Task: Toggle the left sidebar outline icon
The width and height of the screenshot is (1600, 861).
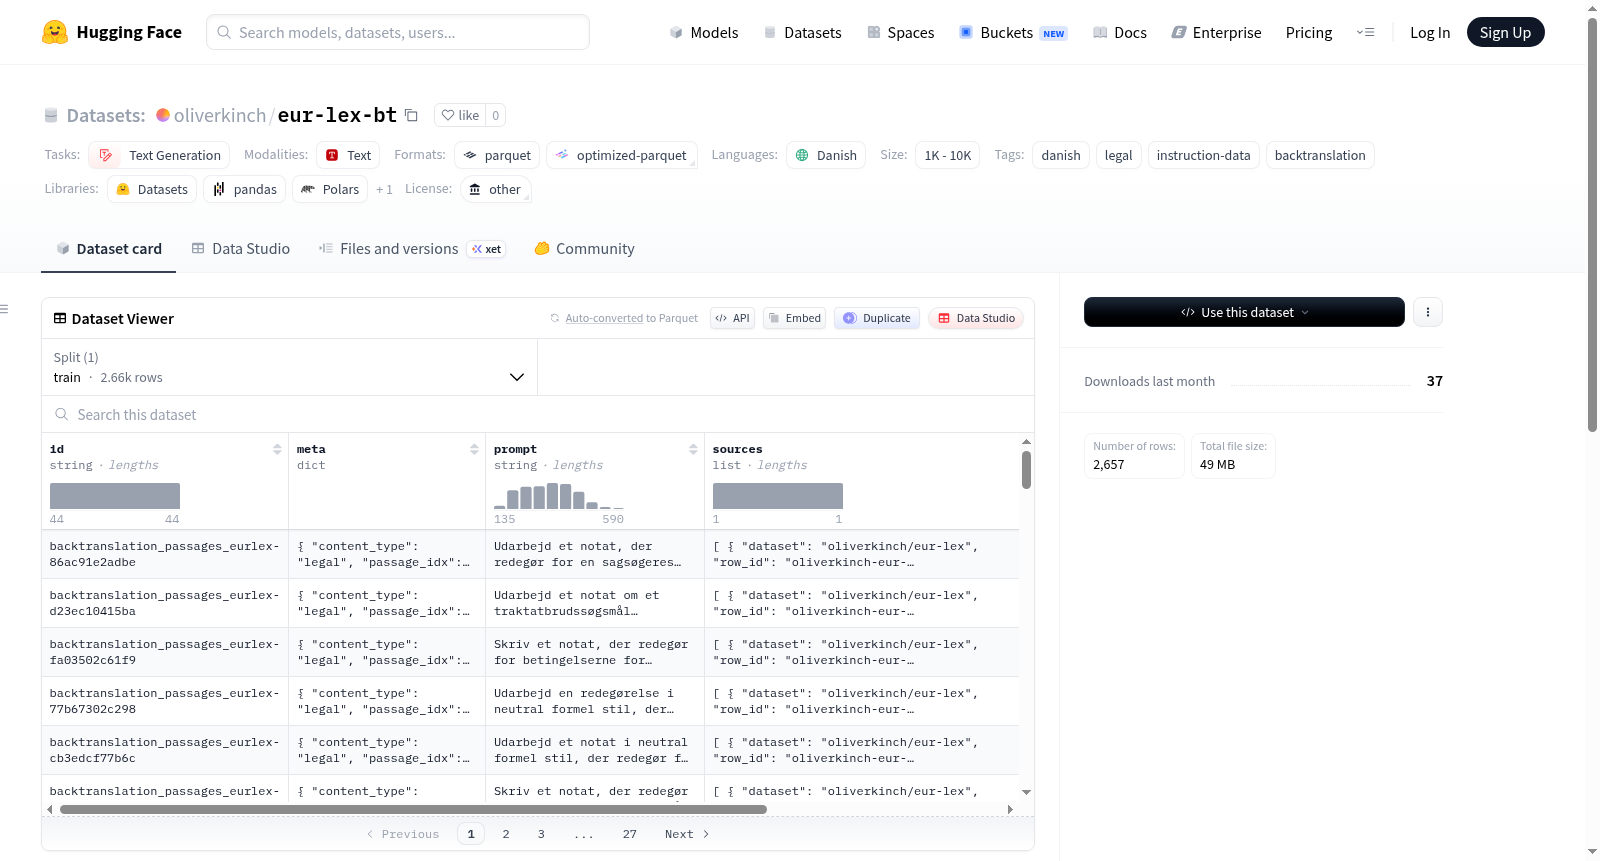Action: [4, 309]
